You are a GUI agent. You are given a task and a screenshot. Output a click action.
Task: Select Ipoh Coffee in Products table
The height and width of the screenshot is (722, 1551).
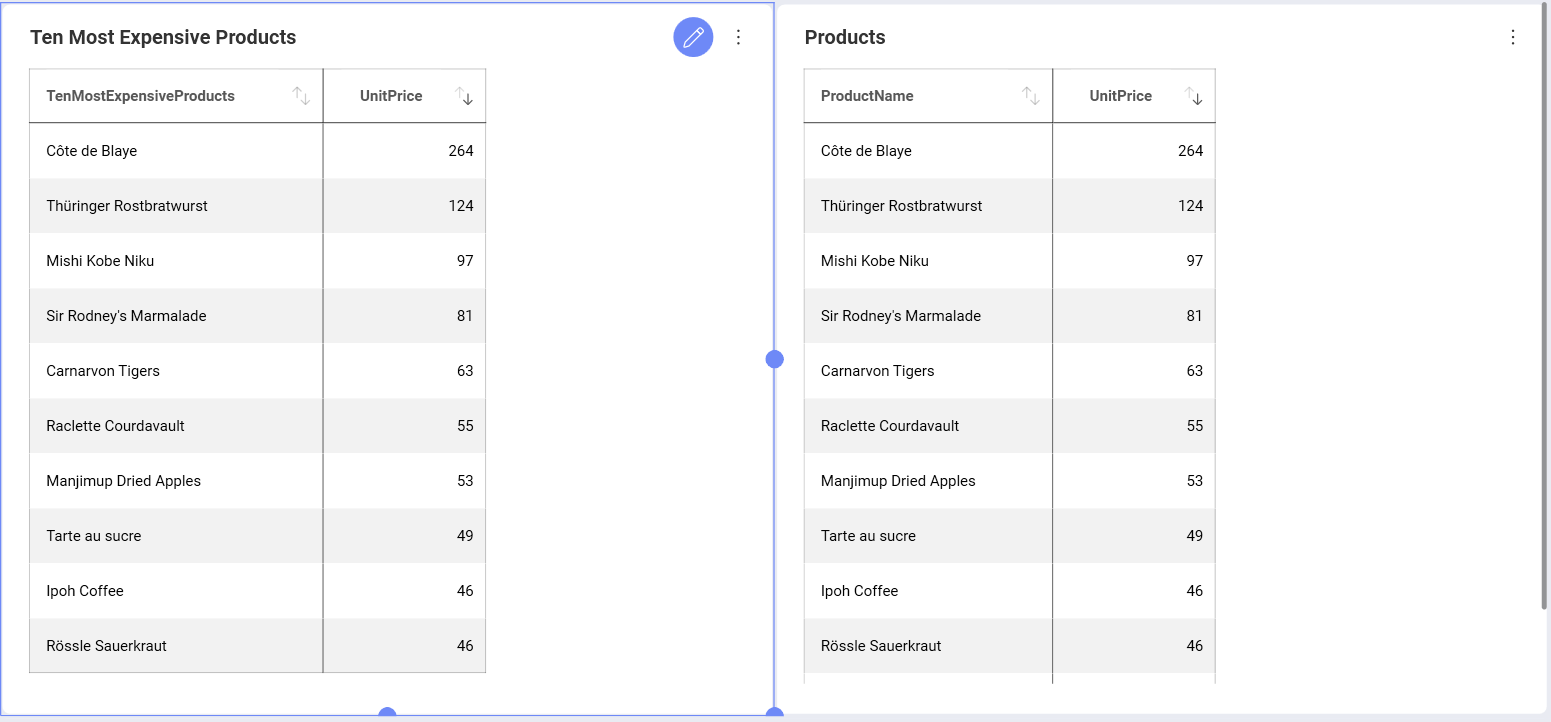tap(860, 591)
